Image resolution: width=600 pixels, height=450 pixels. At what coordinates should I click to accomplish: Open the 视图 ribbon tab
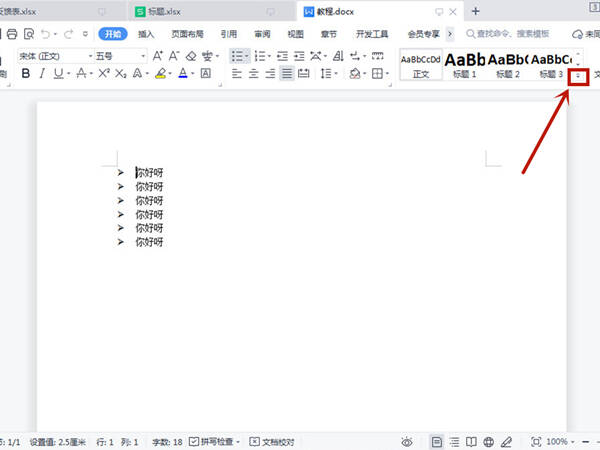tap(296, 34)
